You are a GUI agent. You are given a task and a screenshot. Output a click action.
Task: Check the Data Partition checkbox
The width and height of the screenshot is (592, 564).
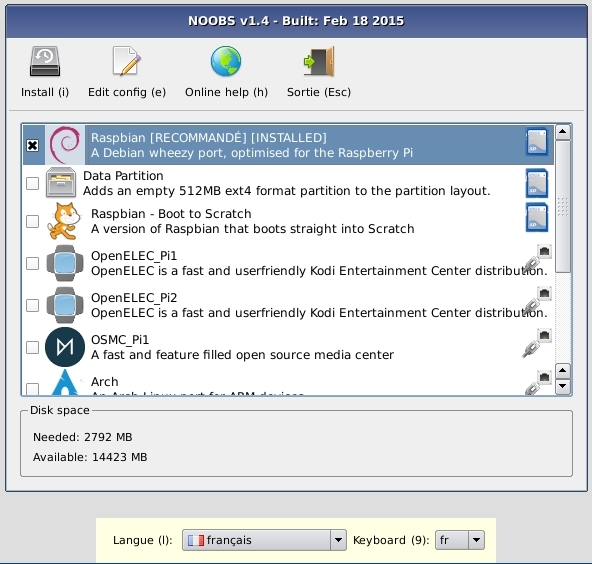[32, 183]
